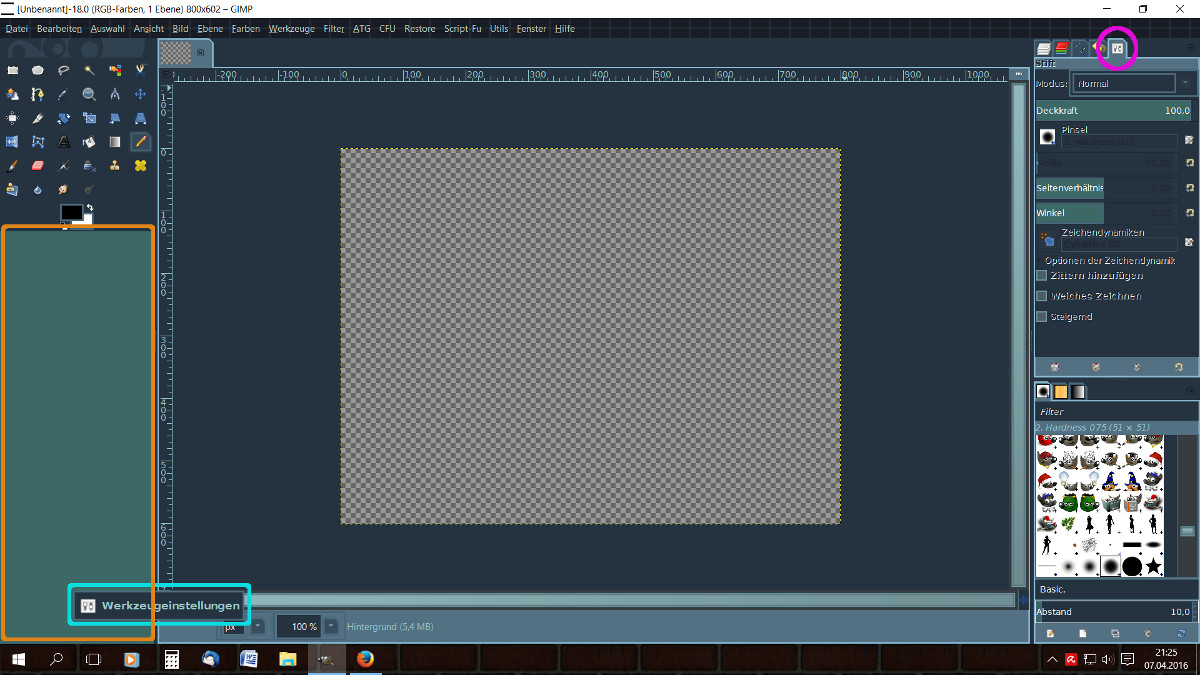Click the black foreground color swatch

(x=71, y=212)
